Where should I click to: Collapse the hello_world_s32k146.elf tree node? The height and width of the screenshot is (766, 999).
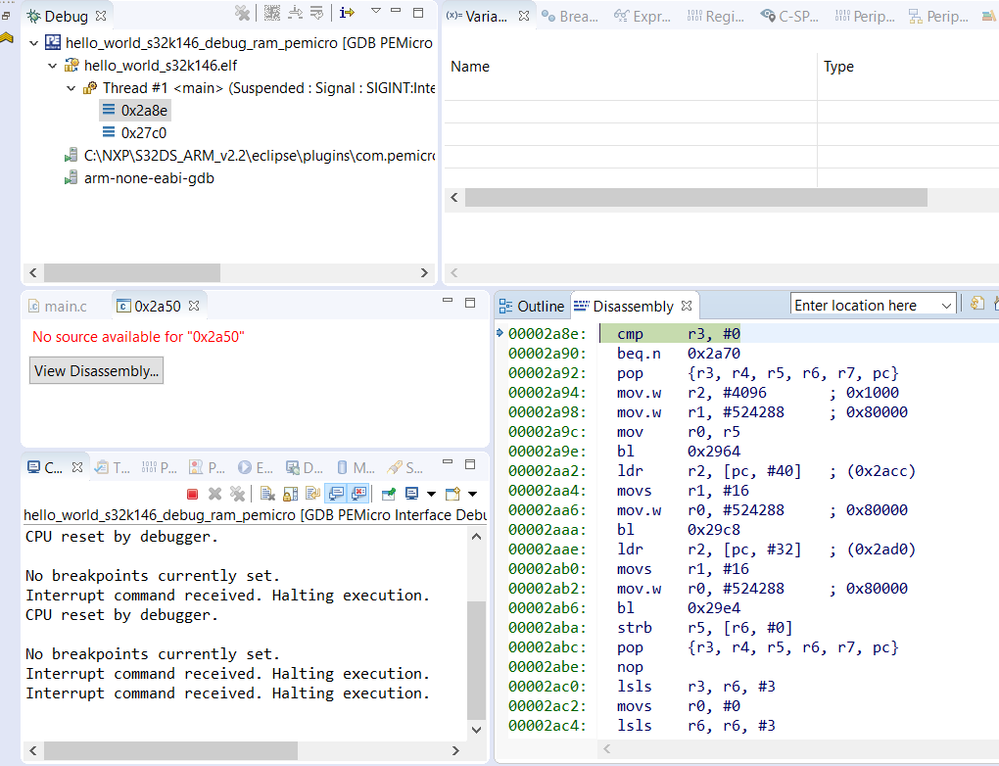point(53,65)
